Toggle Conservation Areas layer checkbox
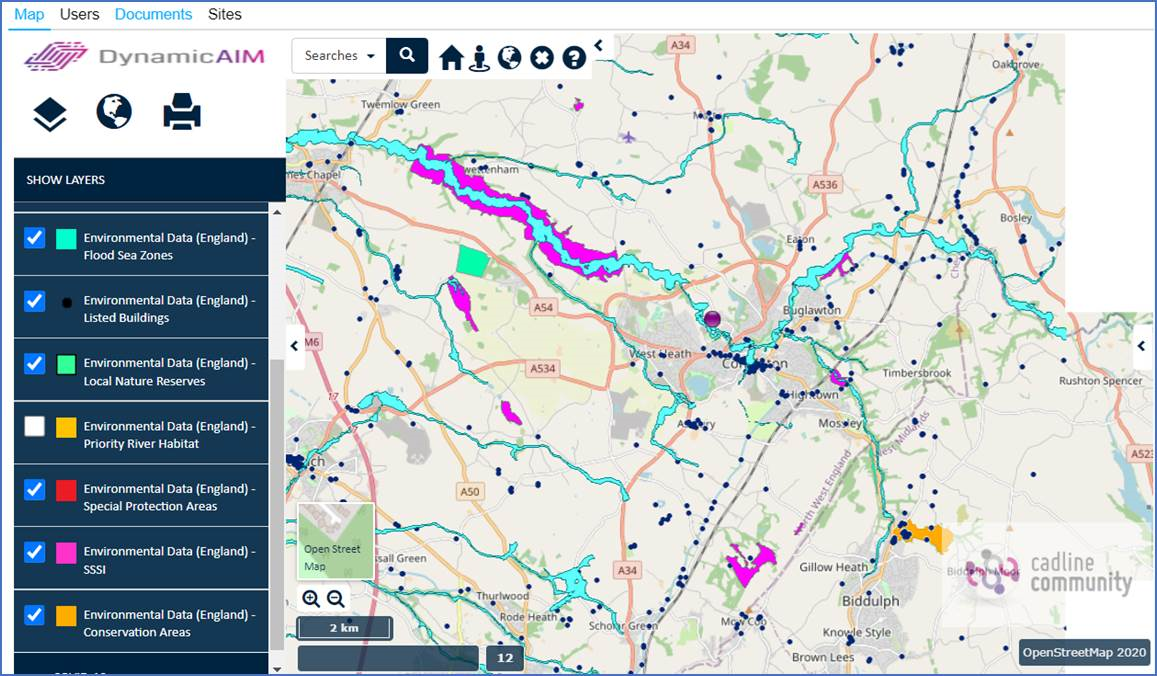 [35, 614]
